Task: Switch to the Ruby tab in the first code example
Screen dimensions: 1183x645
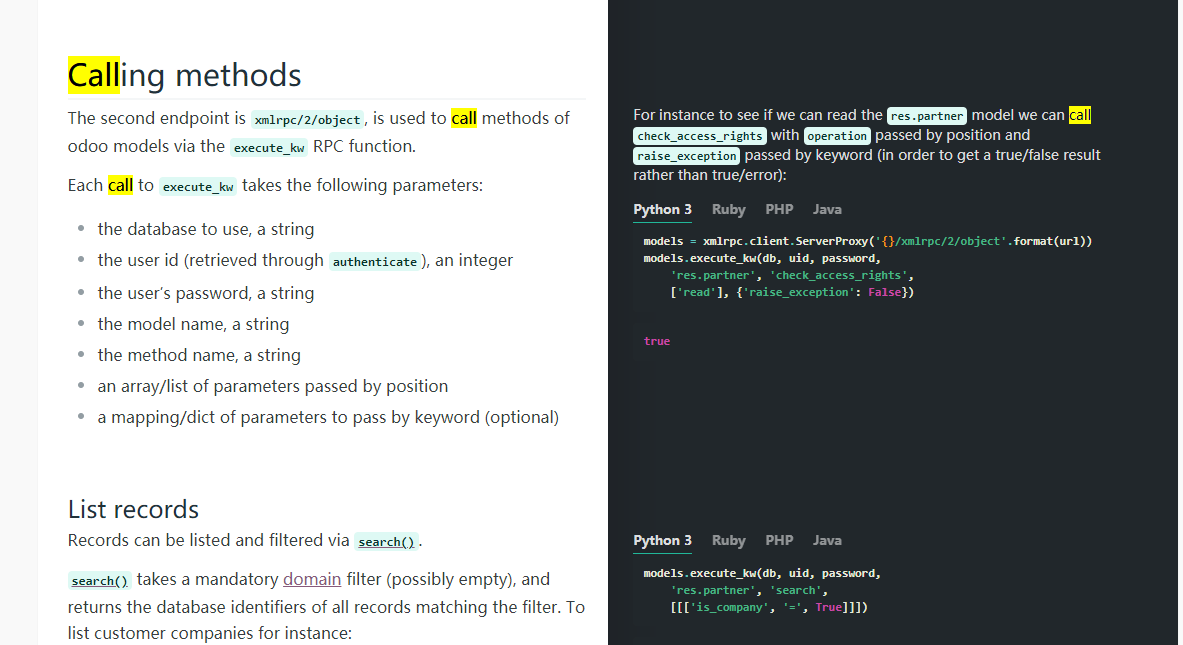Action: click(x=728, y=209)
